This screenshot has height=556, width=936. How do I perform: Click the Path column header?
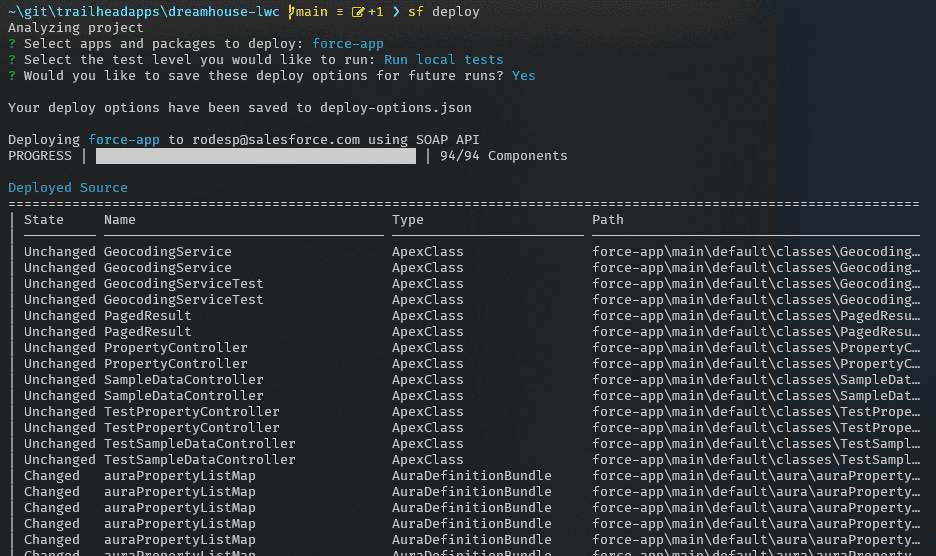click(608, 220)
